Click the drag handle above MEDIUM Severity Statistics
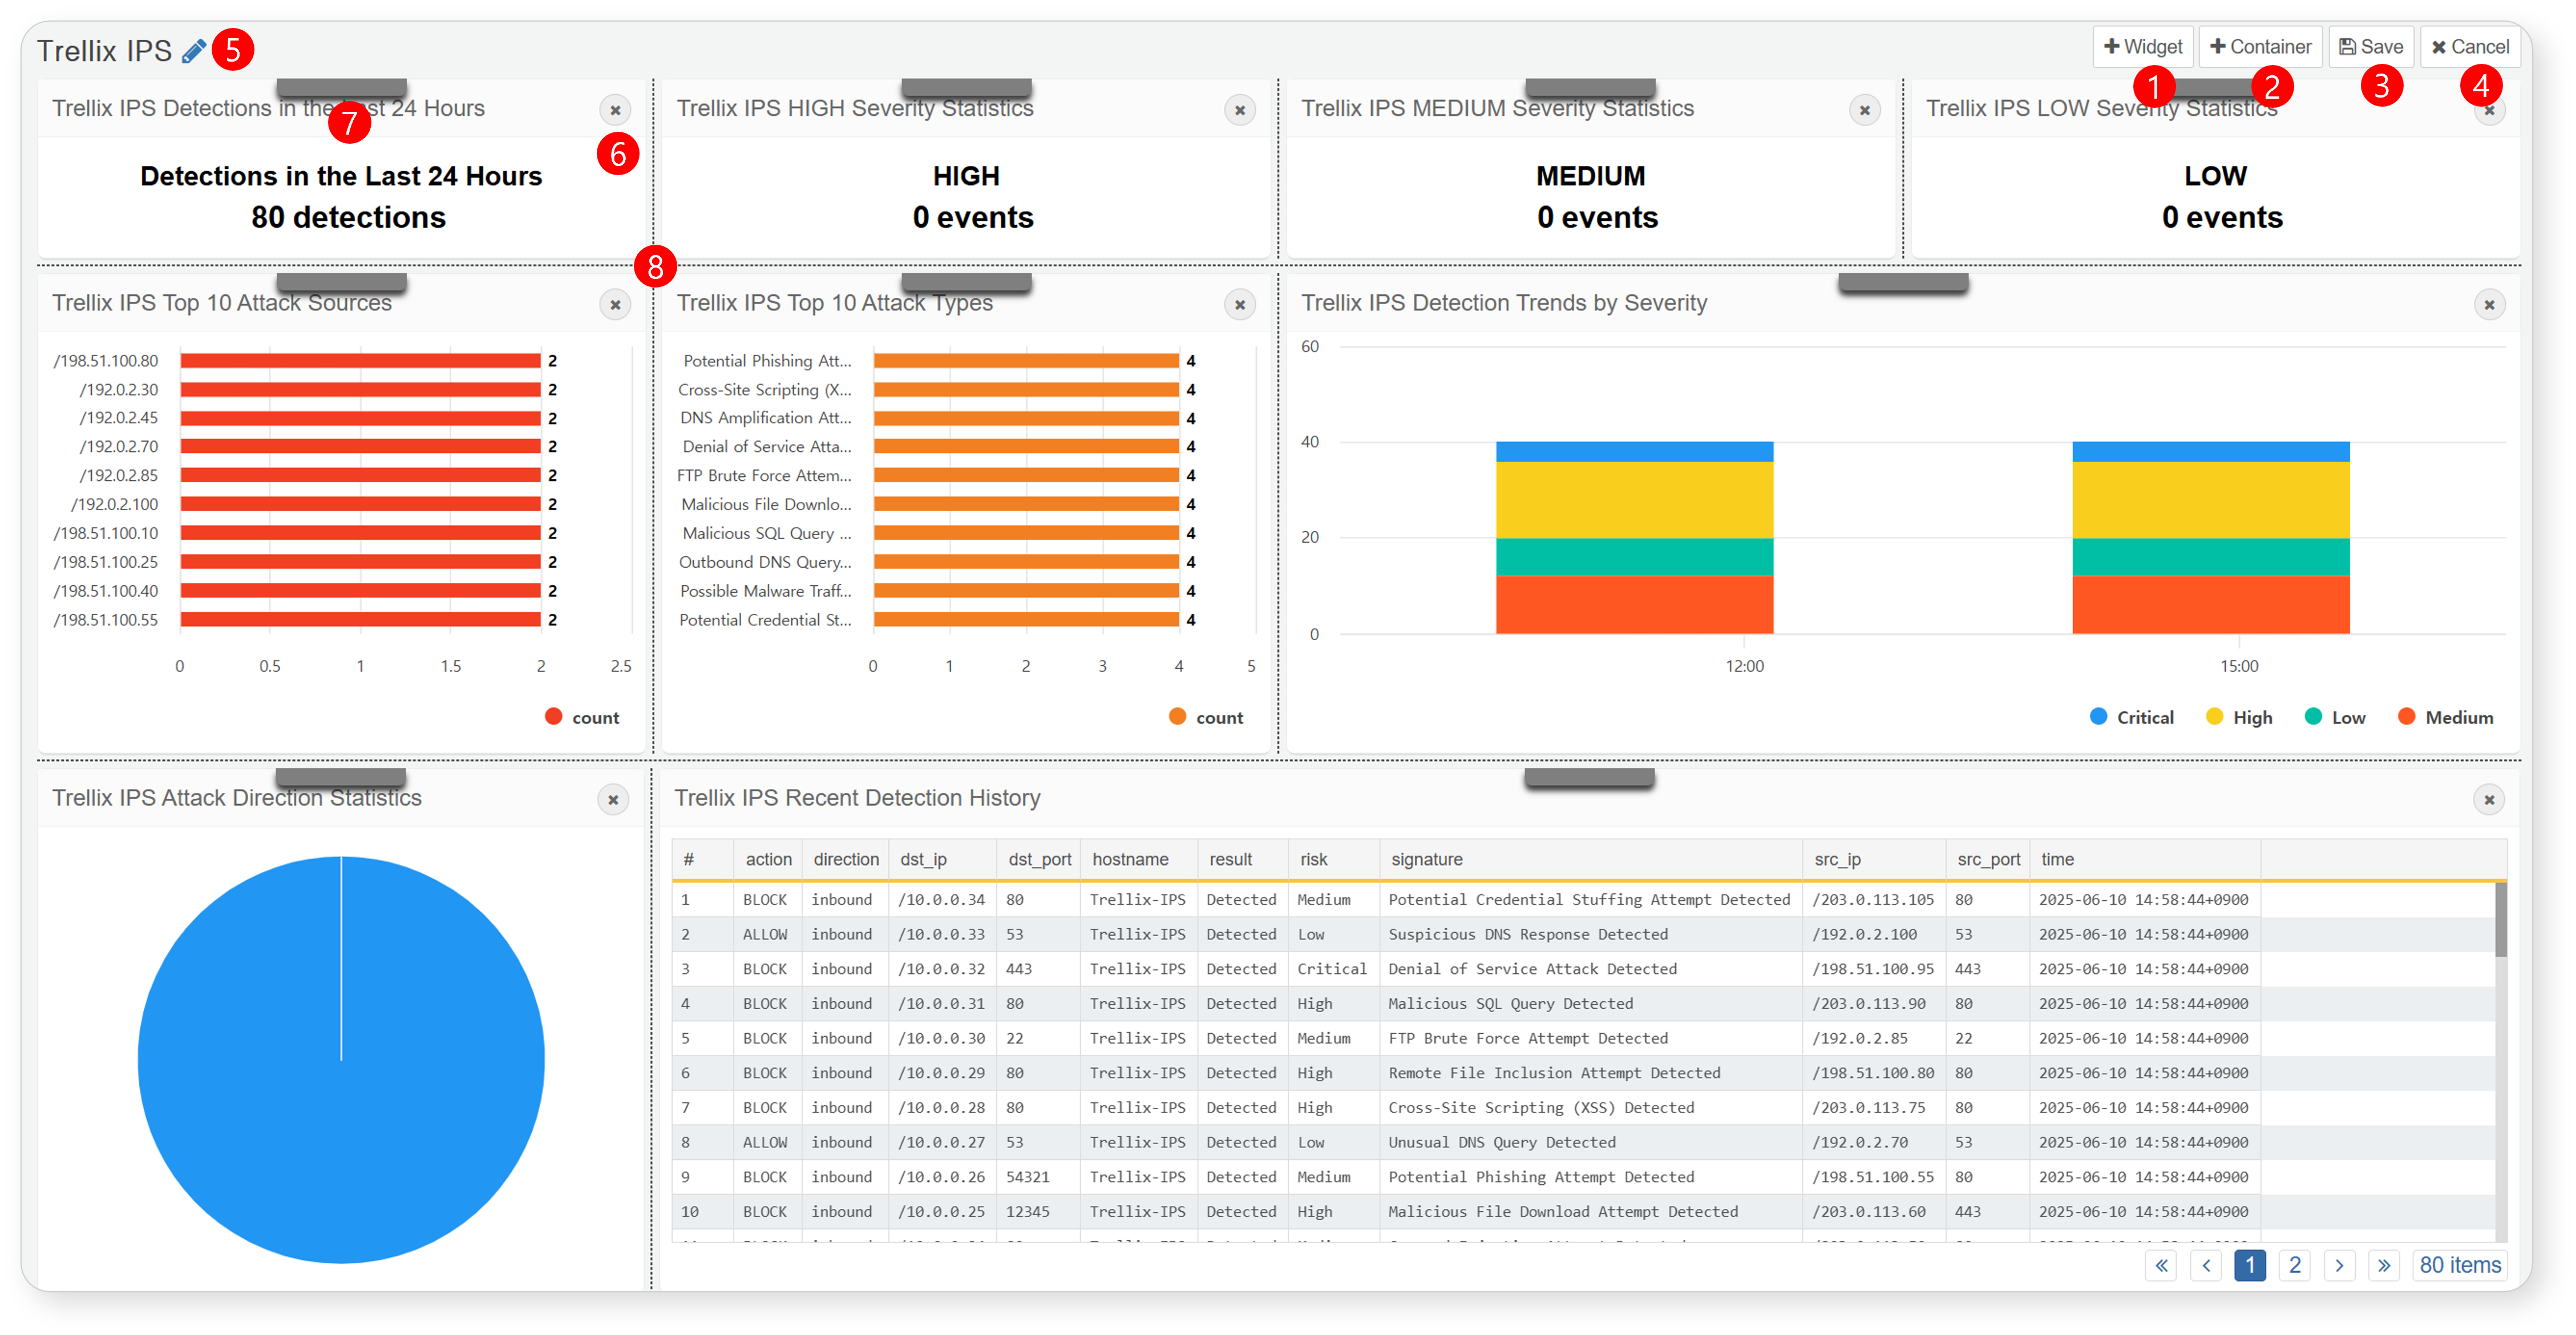 [x=1590, y=88]
